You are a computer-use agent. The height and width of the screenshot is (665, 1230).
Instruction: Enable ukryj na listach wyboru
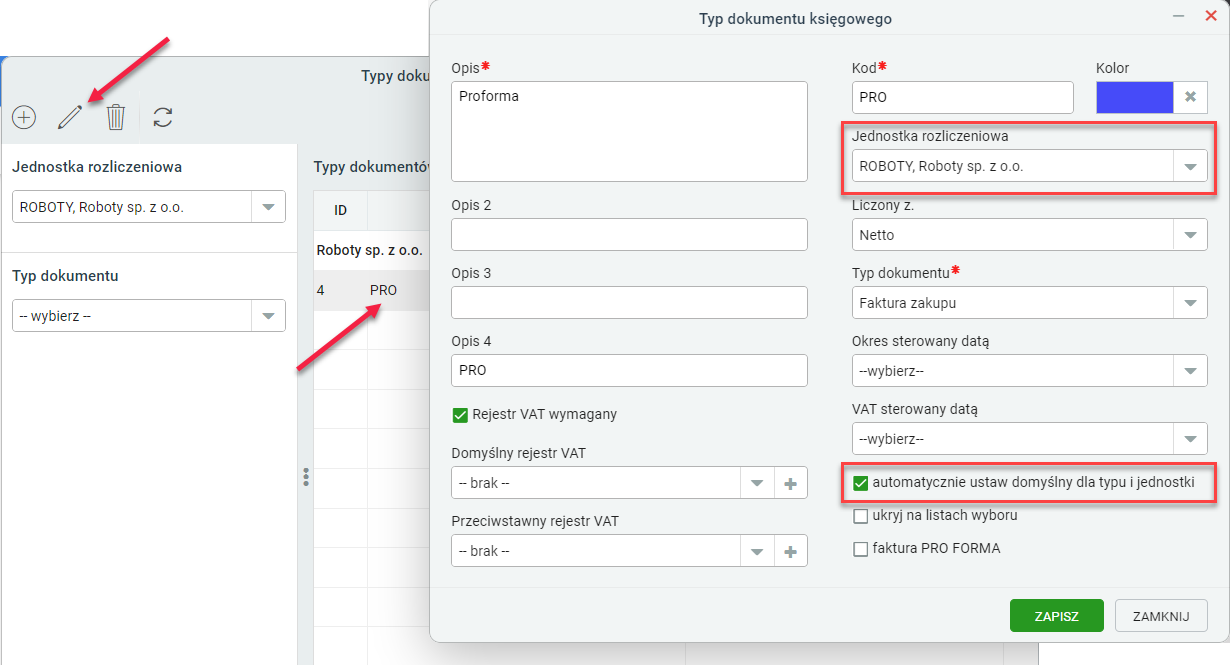[860, 516]
